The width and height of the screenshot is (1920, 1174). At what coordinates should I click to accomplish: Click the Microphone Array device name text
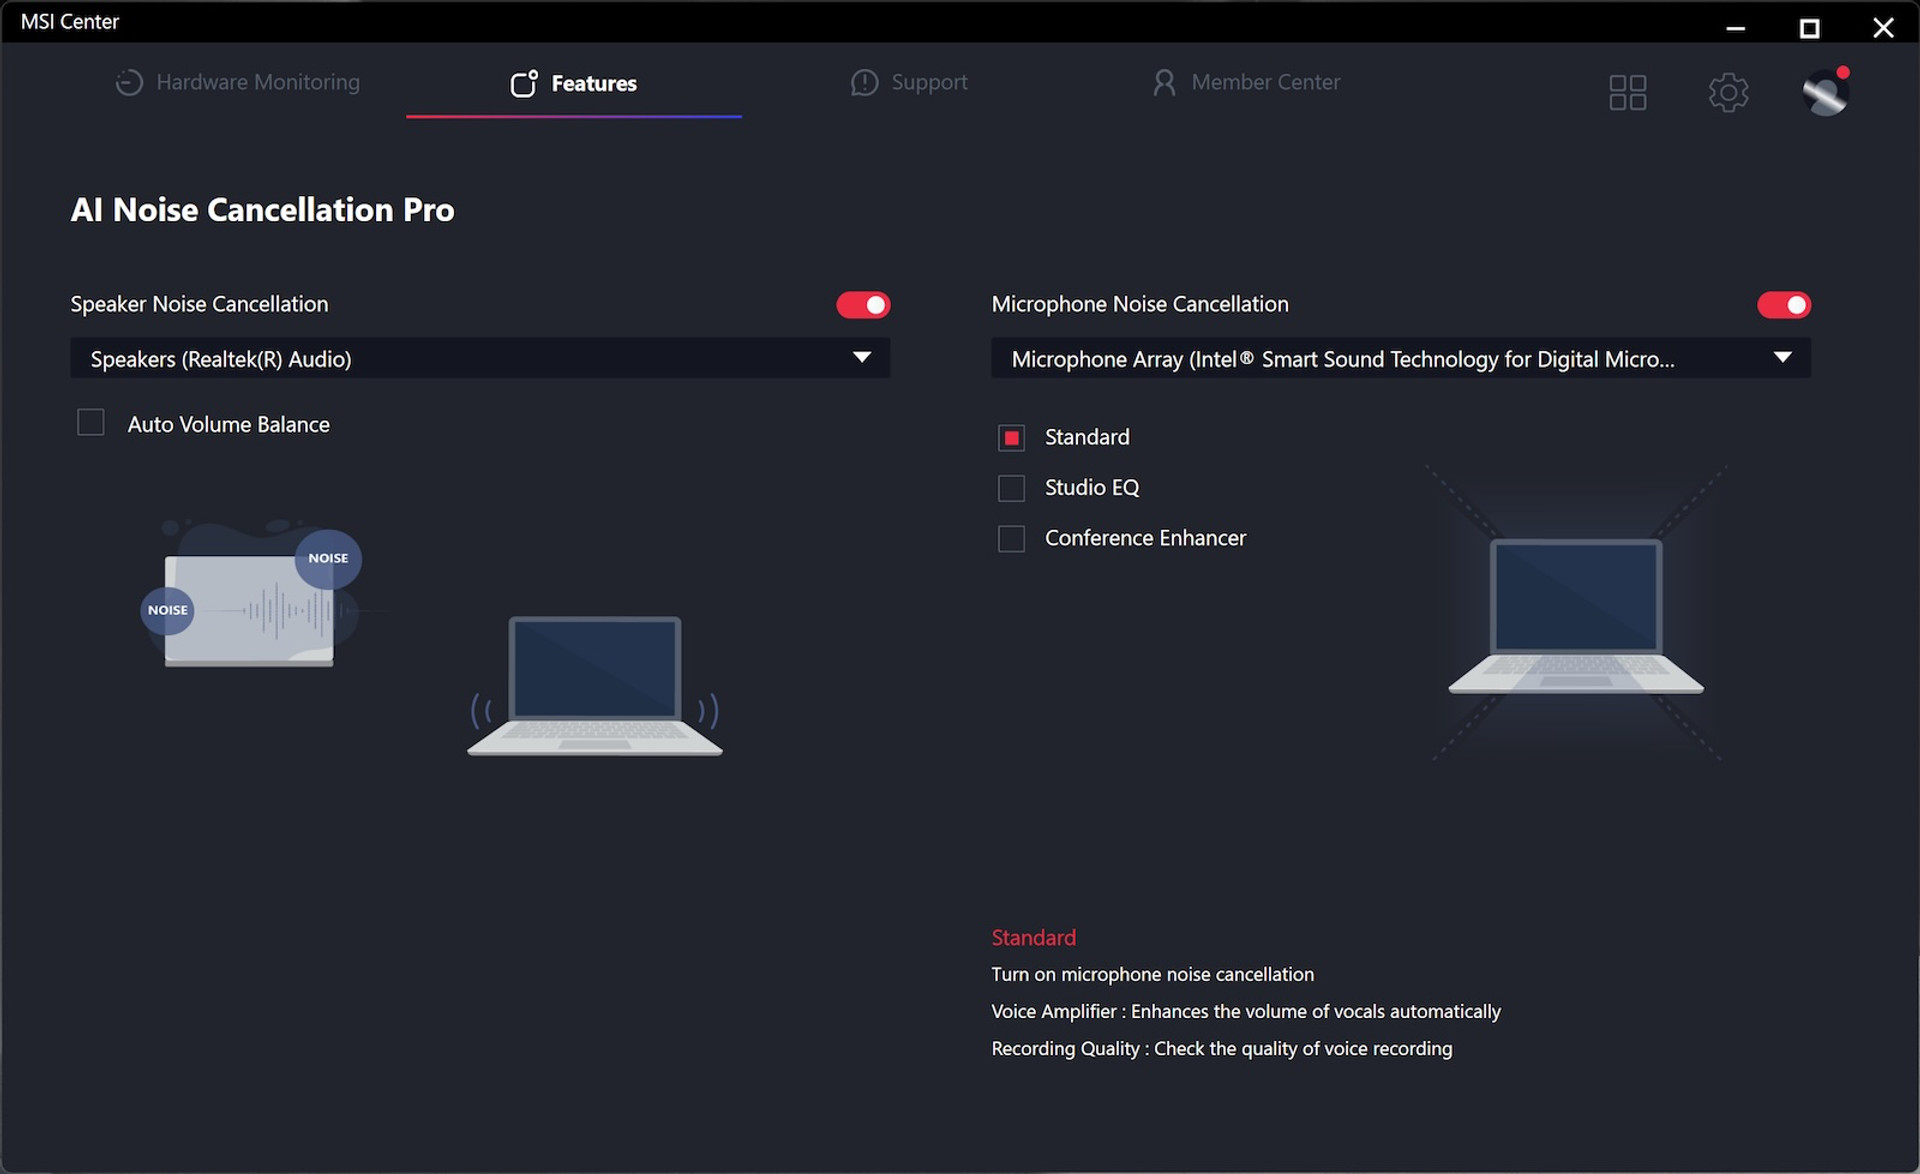click(x=1343, y=359)
